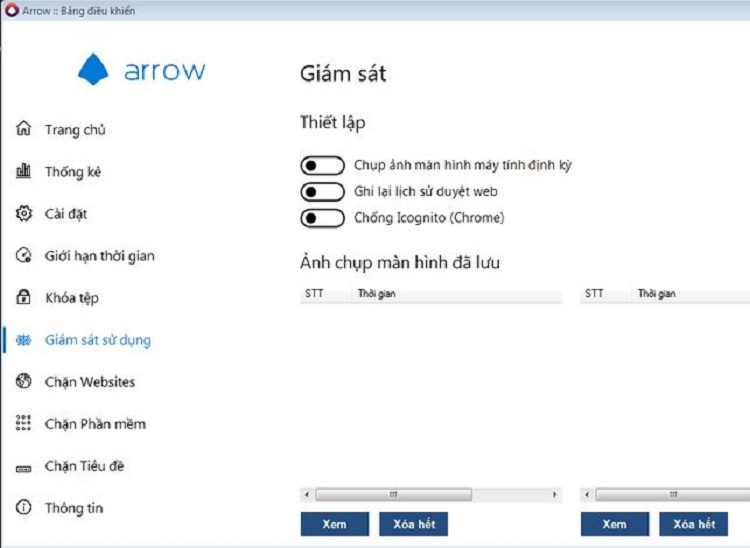This screenshot has height=548, width=750.
Task: Click the Chặn Websites globe icon
Action: 23,381
